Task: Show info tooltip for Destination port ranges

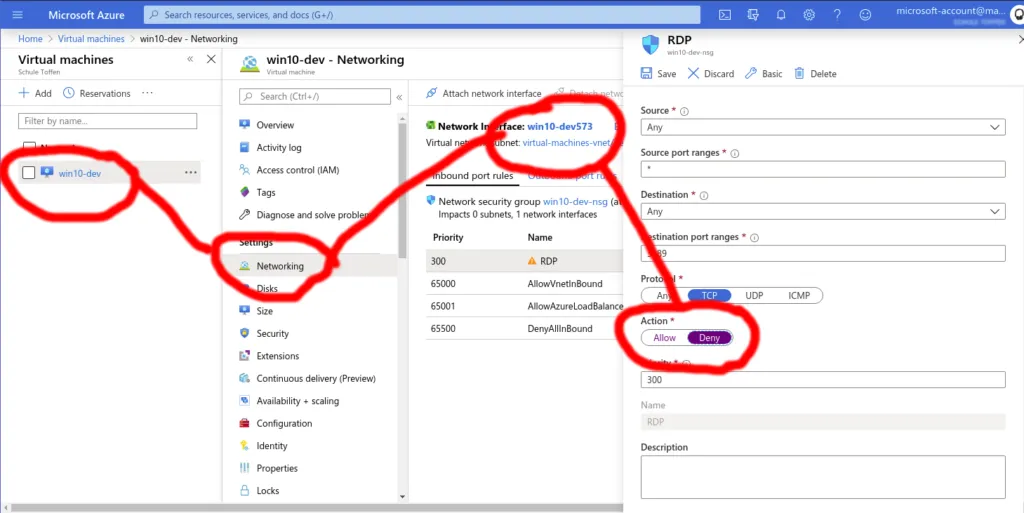Action: tap(754, 238)
